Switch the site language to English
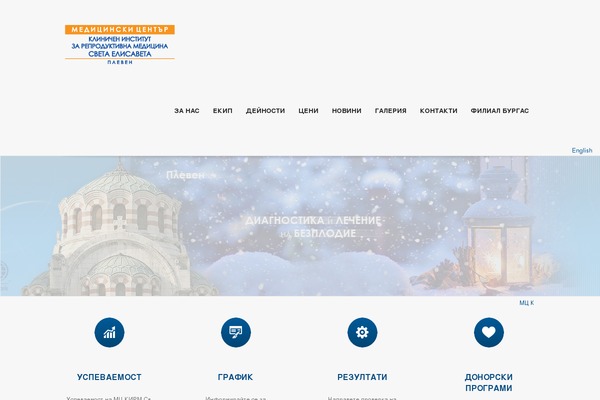The image size is (600, 400). [582, 150]
